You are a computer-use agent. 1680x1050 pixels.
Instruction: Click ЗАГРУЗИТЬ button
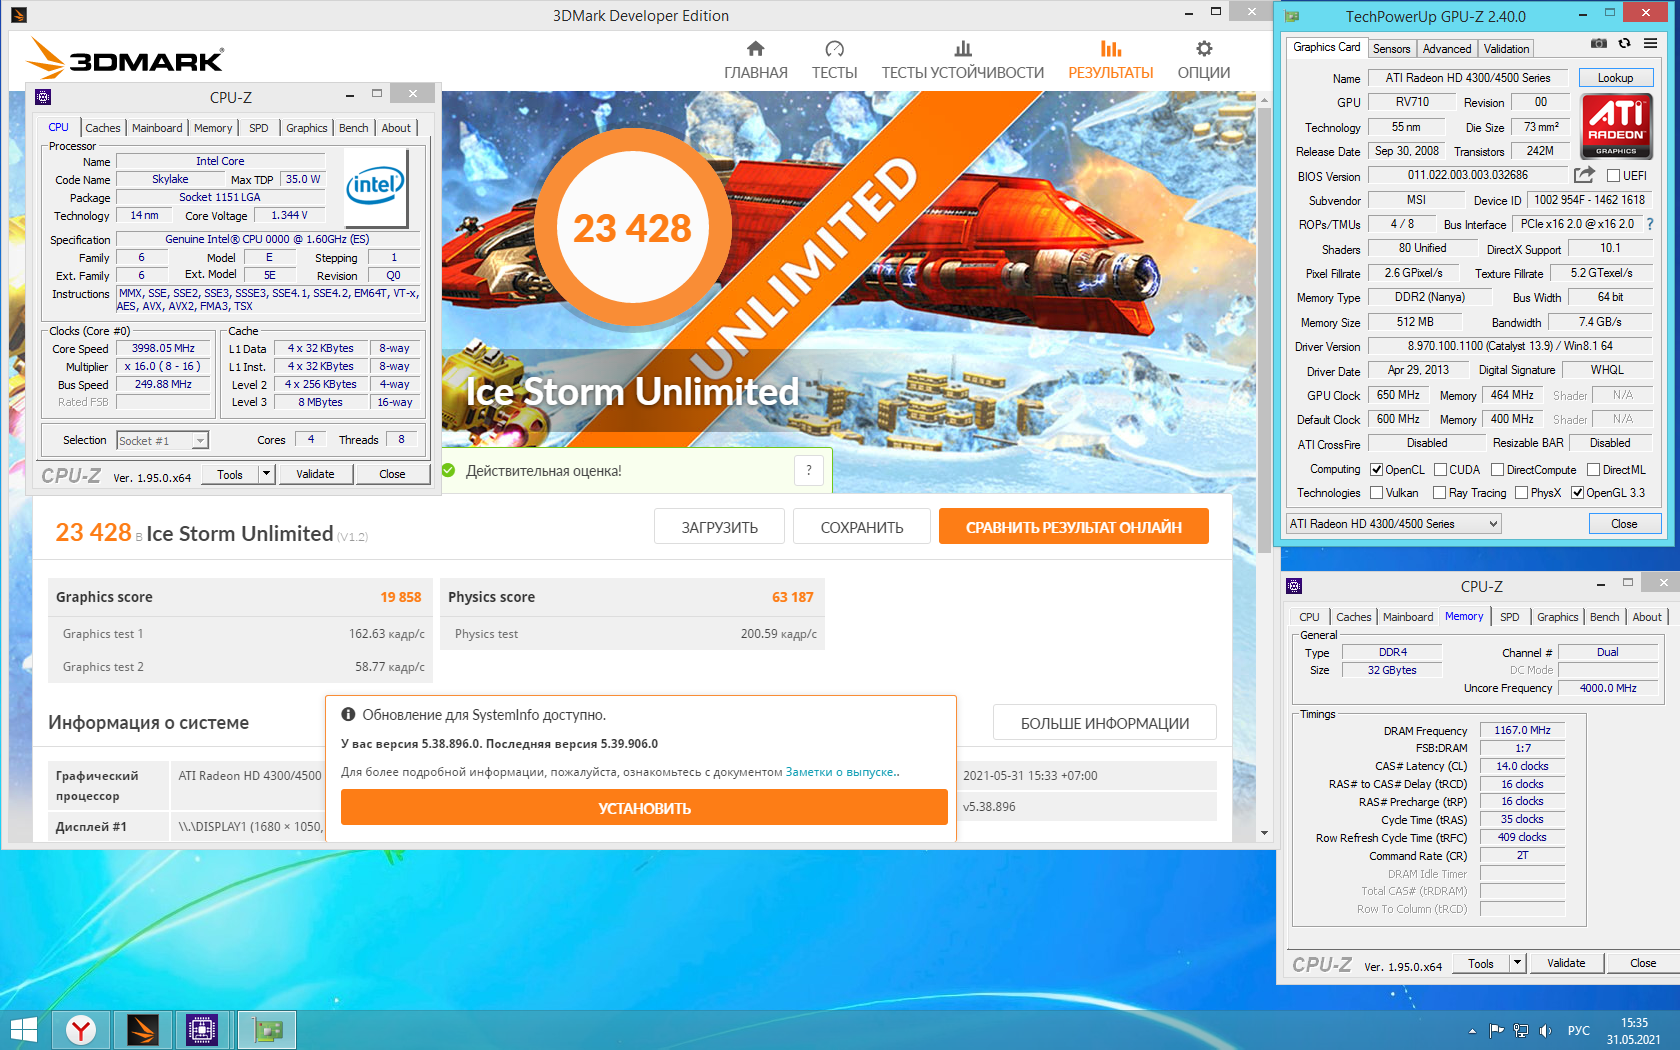tap(719, 527)
